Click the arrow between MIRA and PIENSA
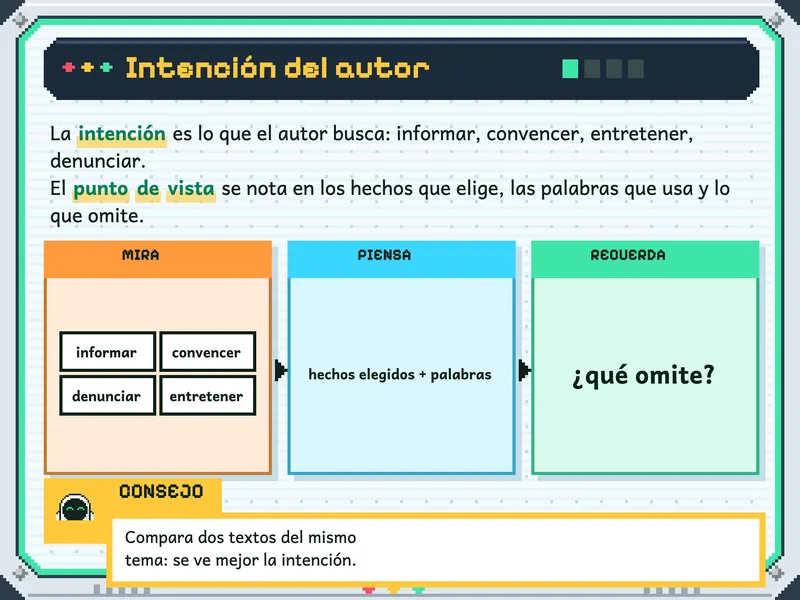This screenshot has width=800, height=600. [x=281, y=370]
